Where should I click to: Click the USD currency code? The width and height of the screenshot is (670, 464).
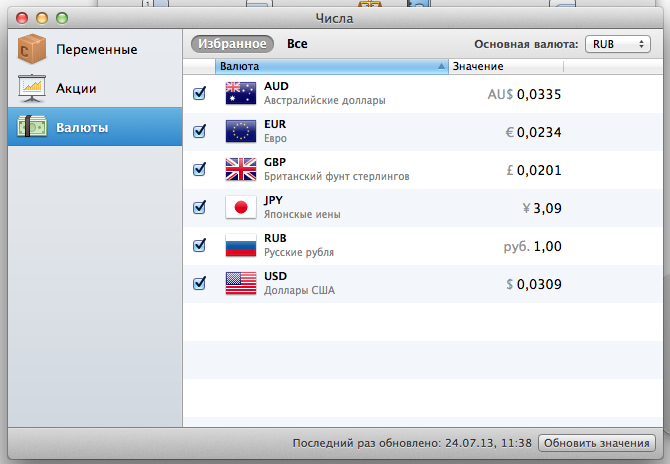click(x=275, y=276)
